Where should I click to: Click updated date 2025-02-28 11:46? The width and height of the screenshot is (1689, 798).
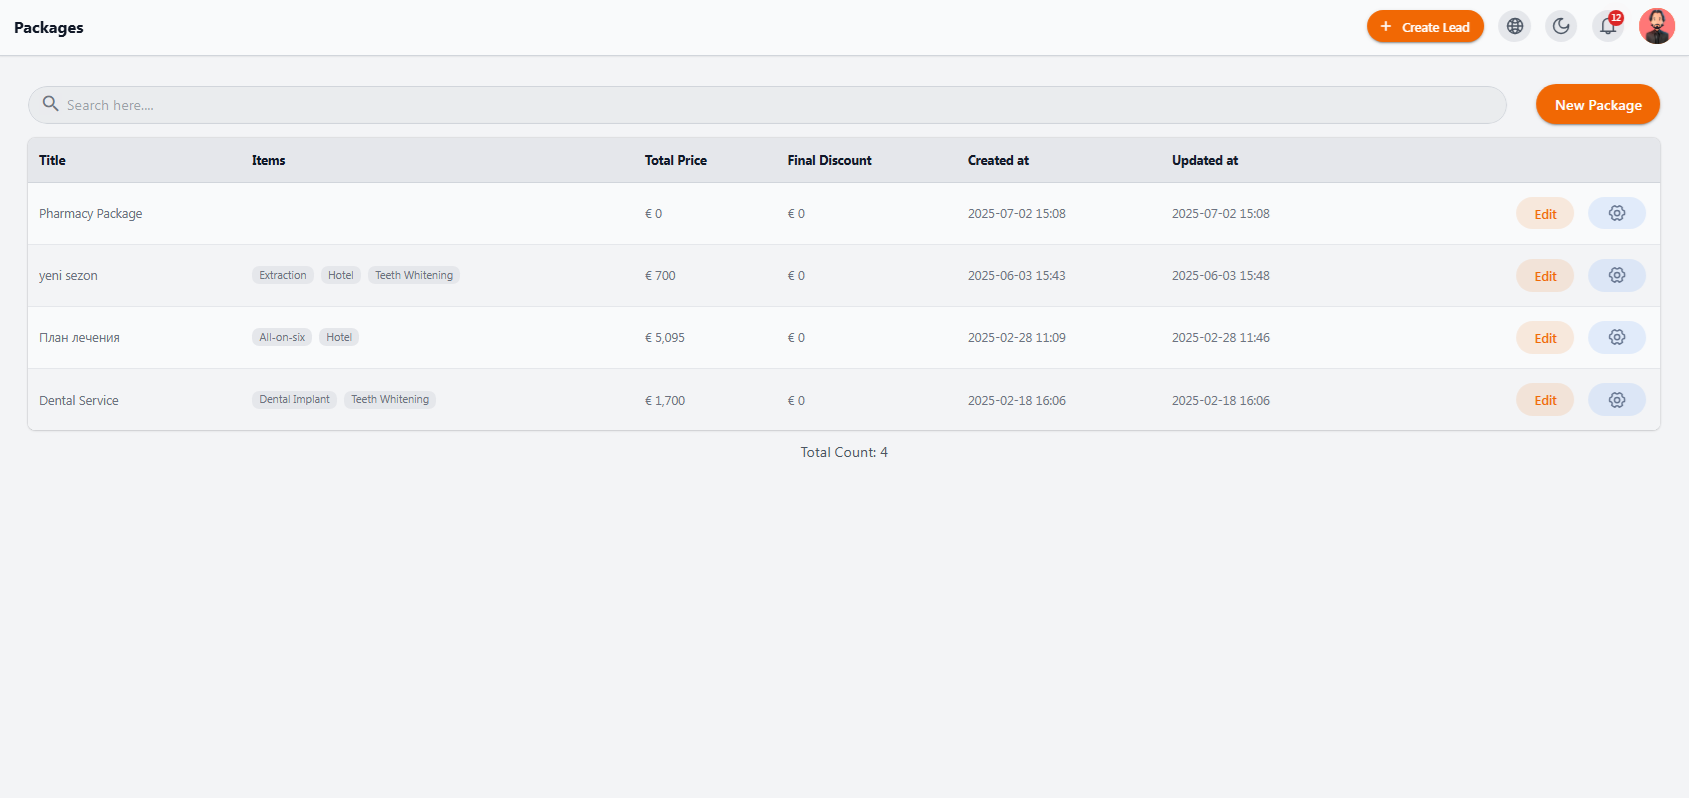tap(1221, 338)
